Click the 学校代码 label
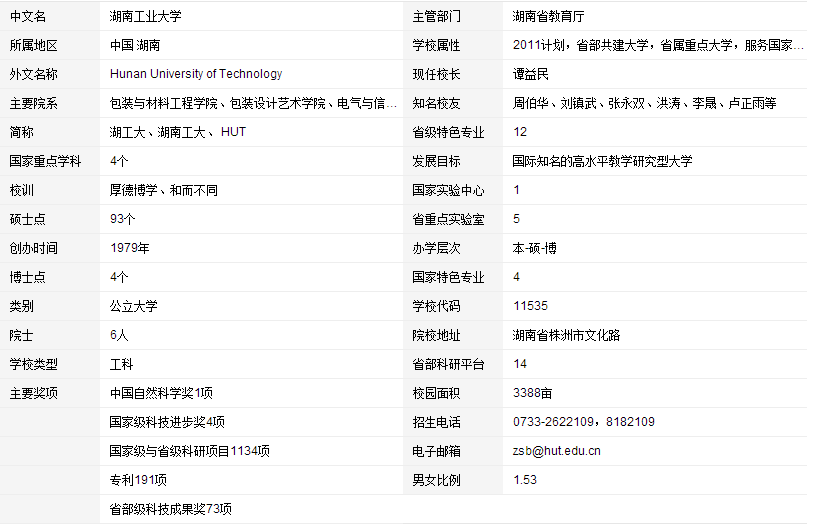 coord(437,306)
